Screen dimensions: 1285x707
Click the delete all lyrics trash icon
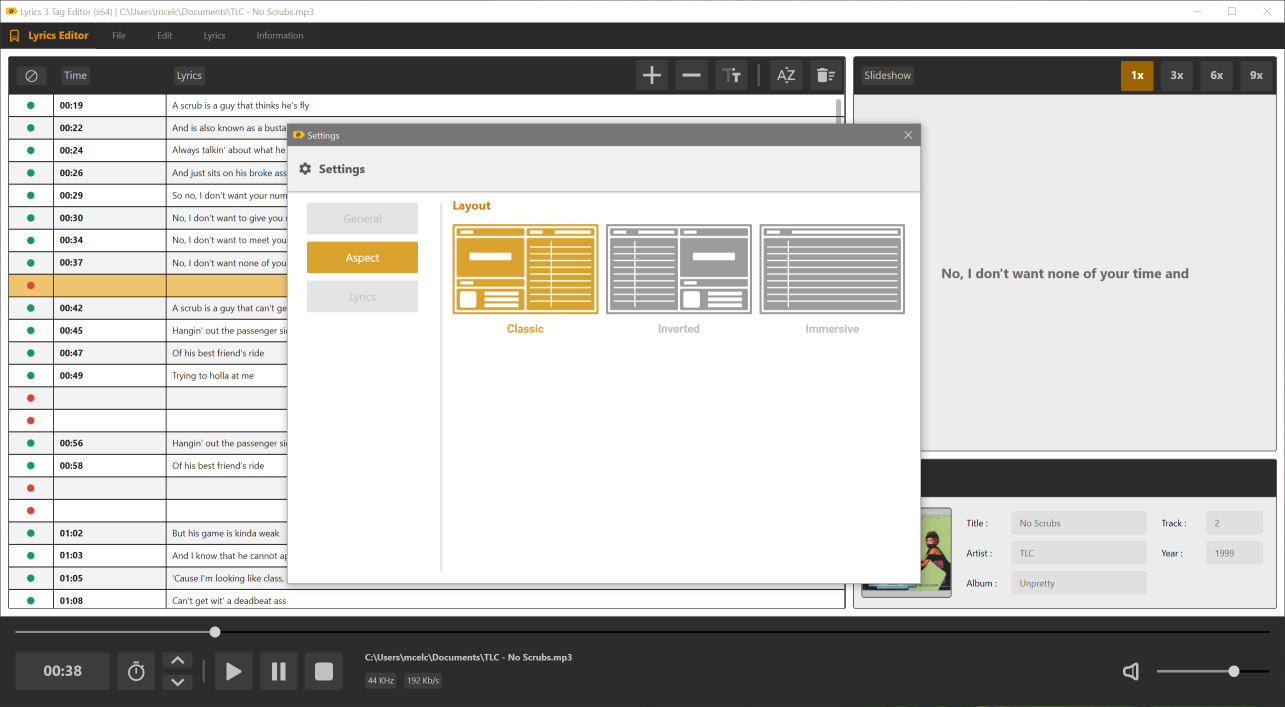tap(825, 75)
